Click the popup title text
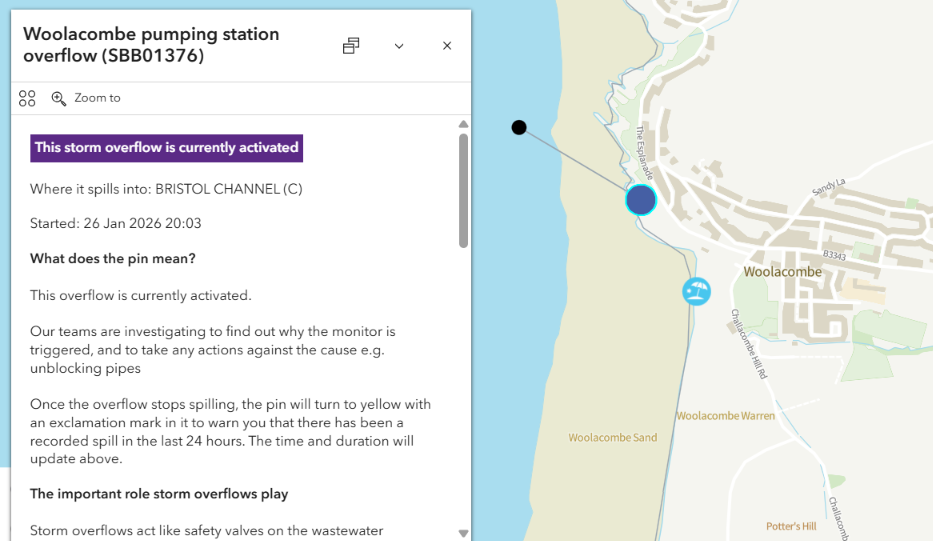The image size is (933, 541). [x=151, y=45]
